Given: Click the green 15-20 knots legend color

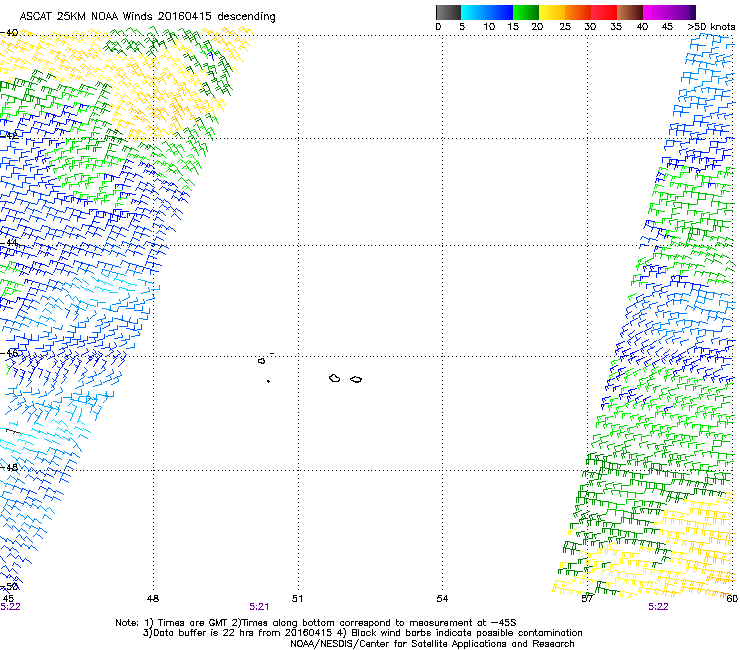Looking at the screenshot, I should point(526,12).
